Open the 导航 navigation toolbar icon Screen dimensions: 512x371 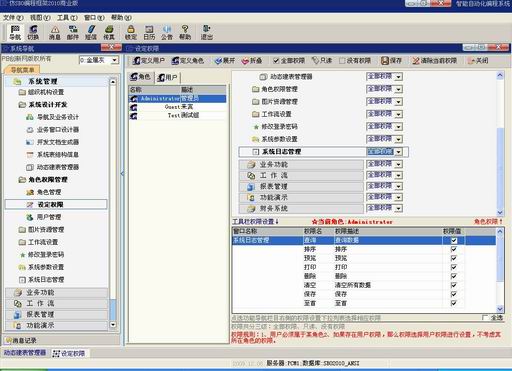click(x=15, y=32)
